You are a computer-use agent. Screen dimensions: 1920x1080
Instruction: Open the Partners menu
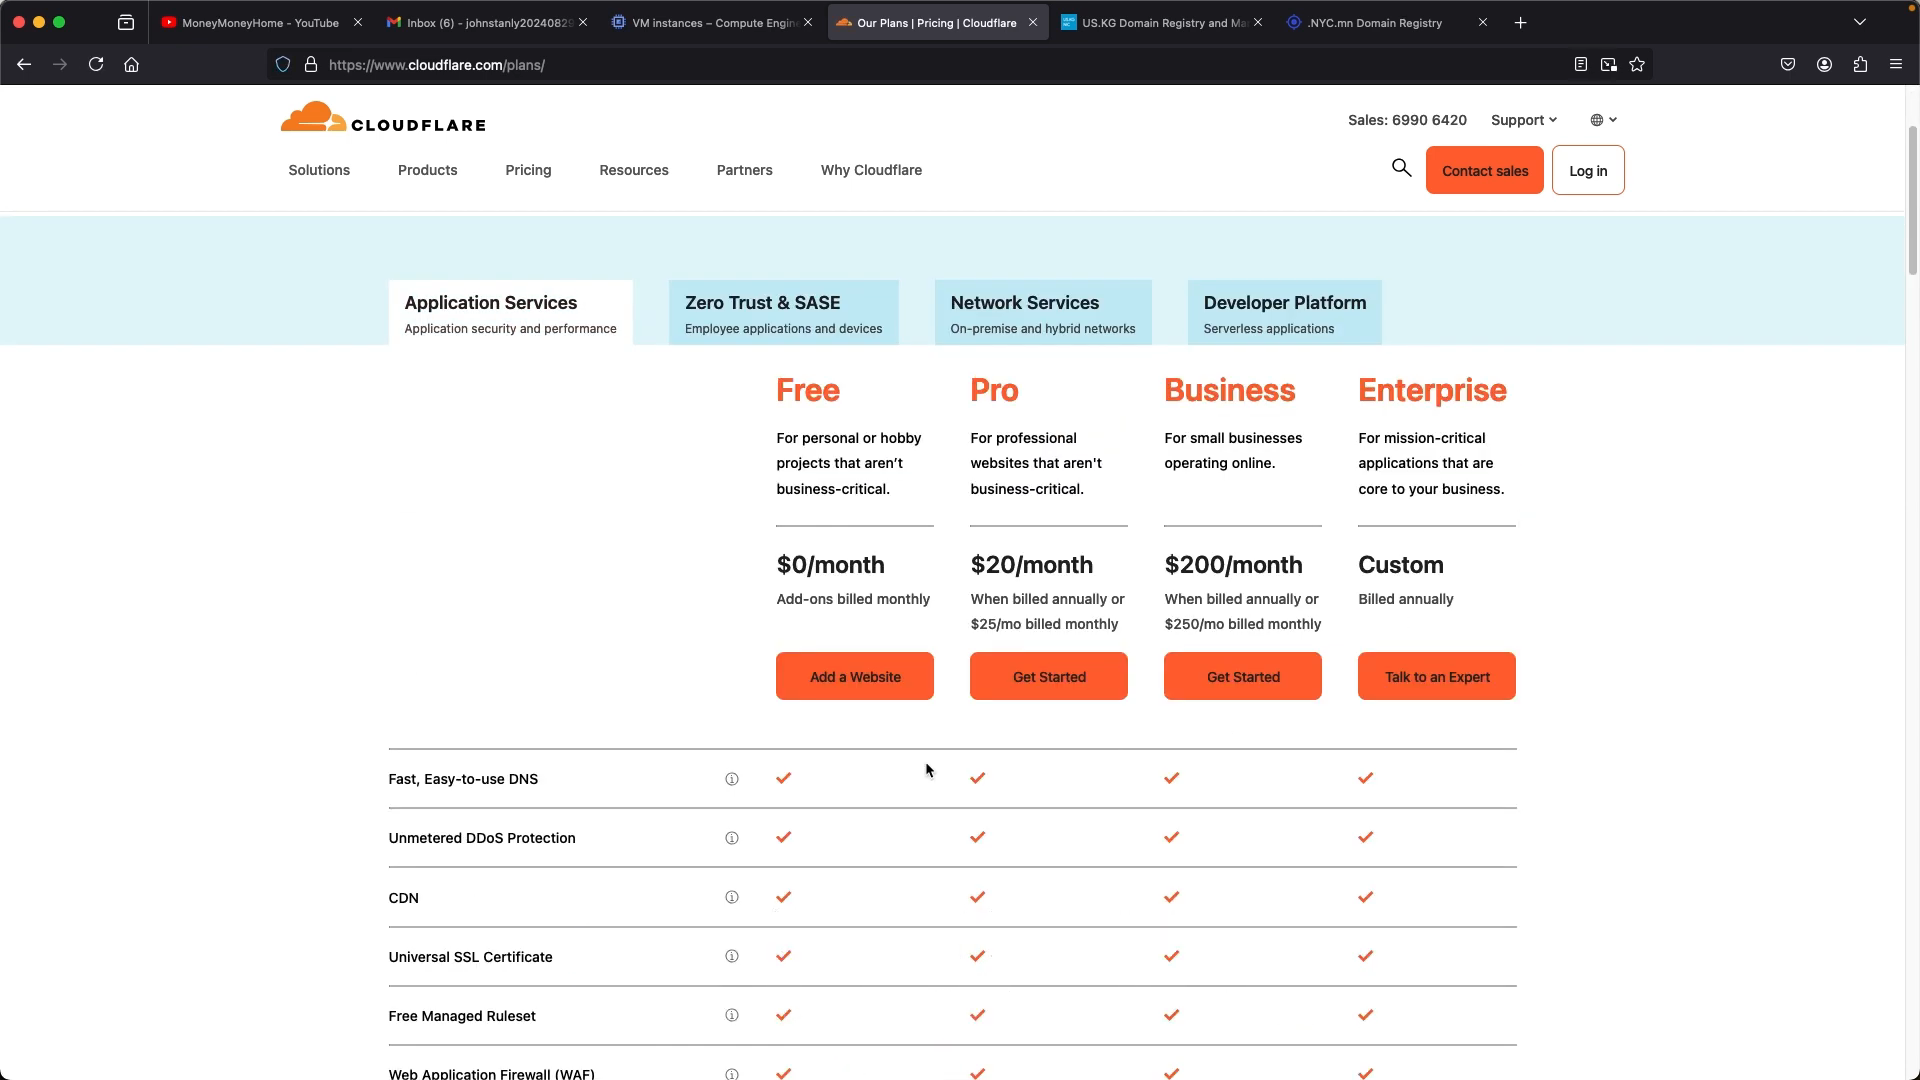(x=744, y=170)
